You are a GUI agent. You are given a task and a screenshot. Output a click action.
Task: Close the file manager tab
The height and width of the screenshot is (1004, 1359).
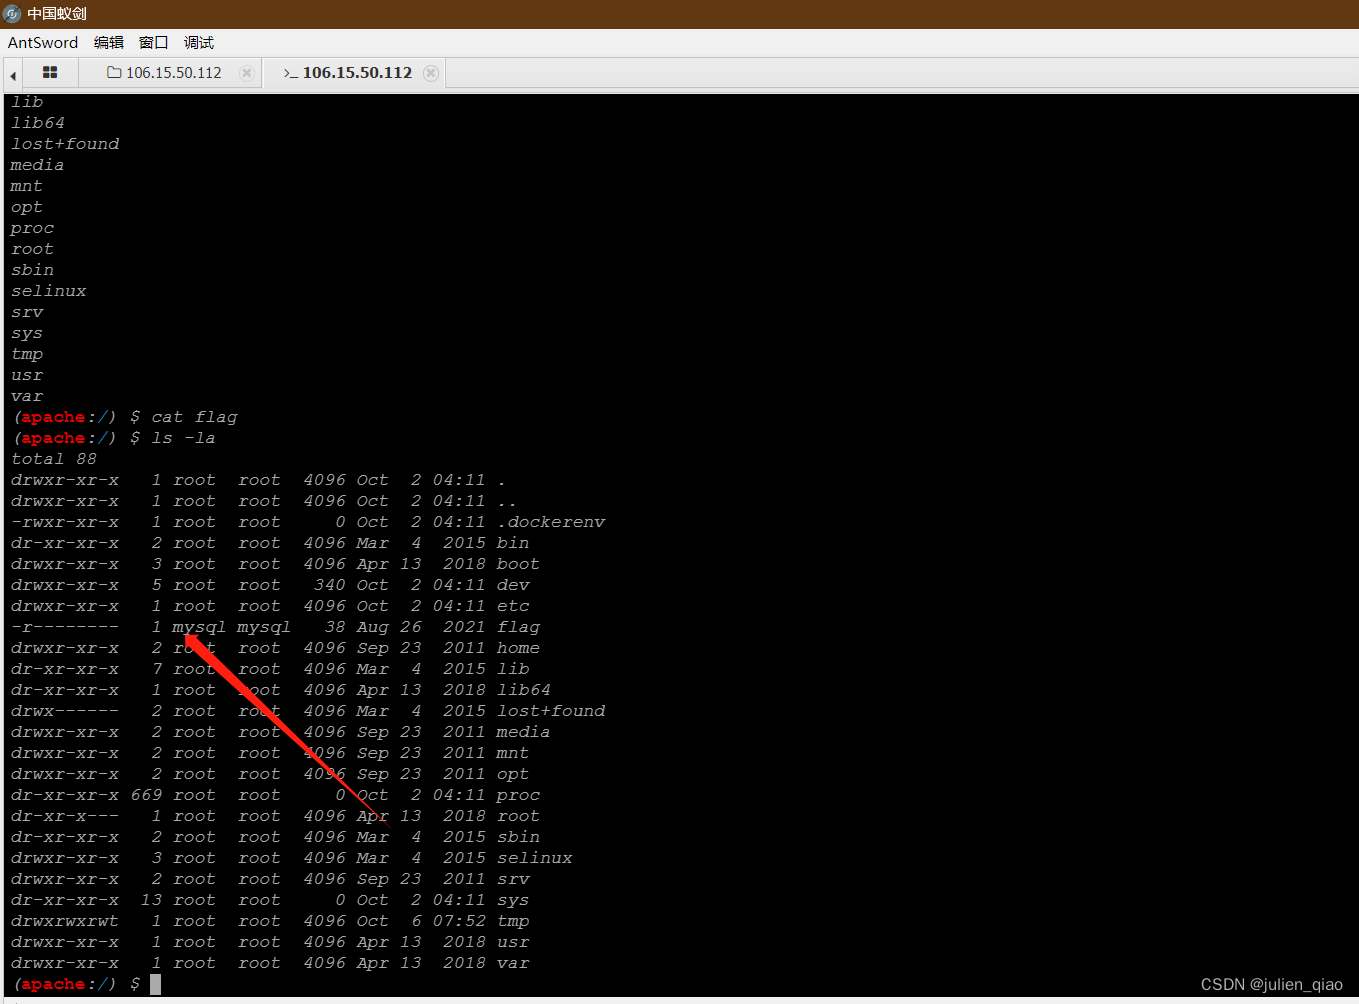click(247, 73)
